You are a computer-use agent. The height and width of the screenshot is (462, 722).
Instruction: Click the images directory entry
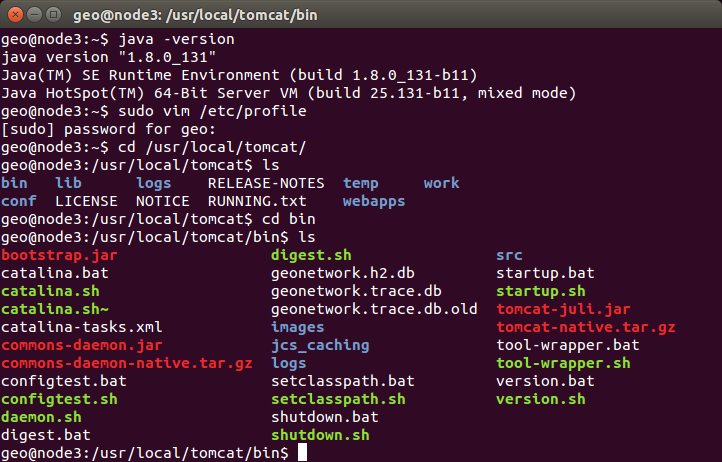[297, 327]
